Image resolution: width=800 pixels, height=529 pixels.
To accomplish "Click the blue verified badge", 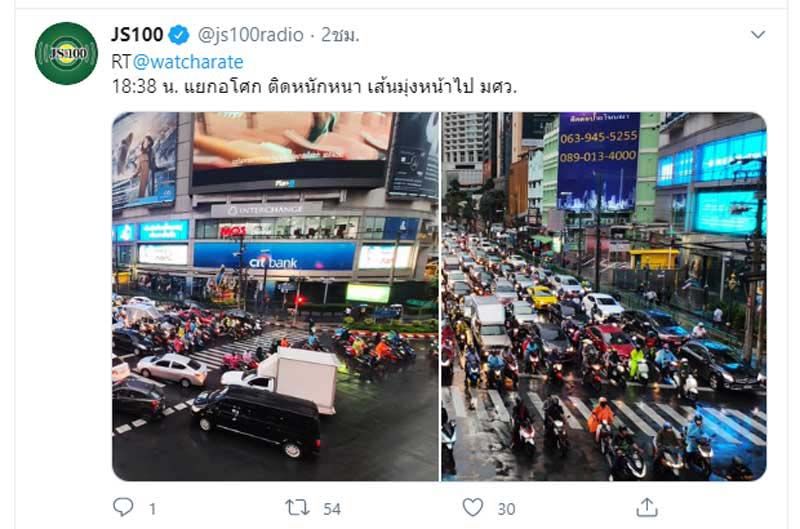I will coord(179,35).
